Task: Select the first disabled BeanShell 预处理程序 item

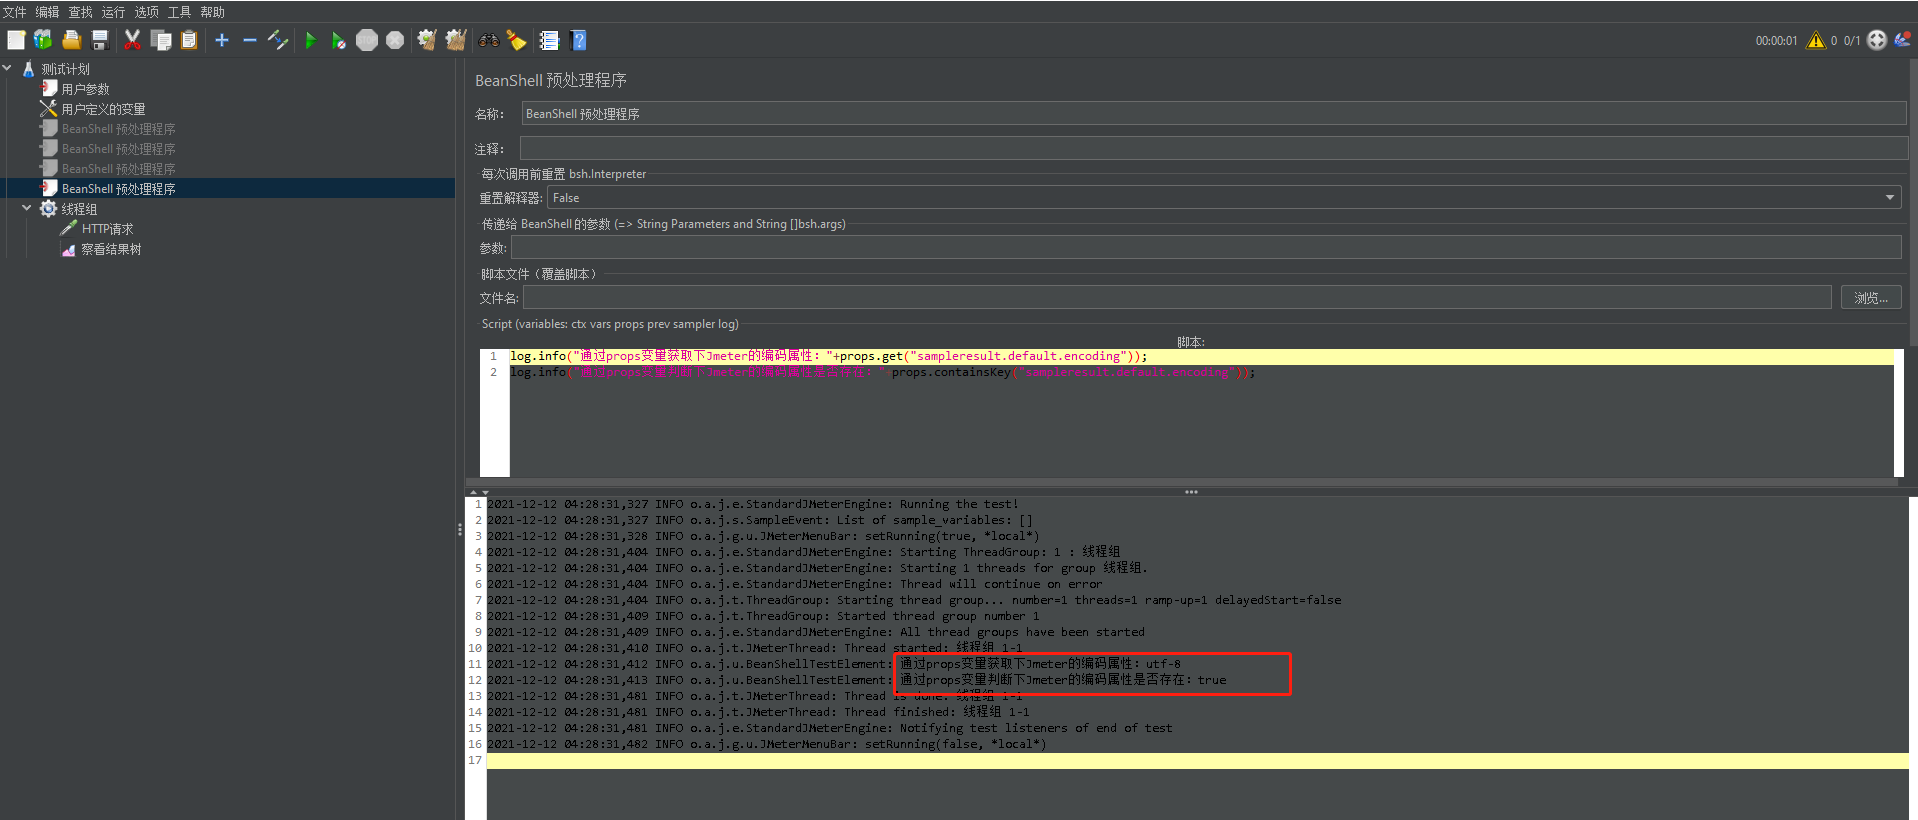Action: (x=118, y=129)
